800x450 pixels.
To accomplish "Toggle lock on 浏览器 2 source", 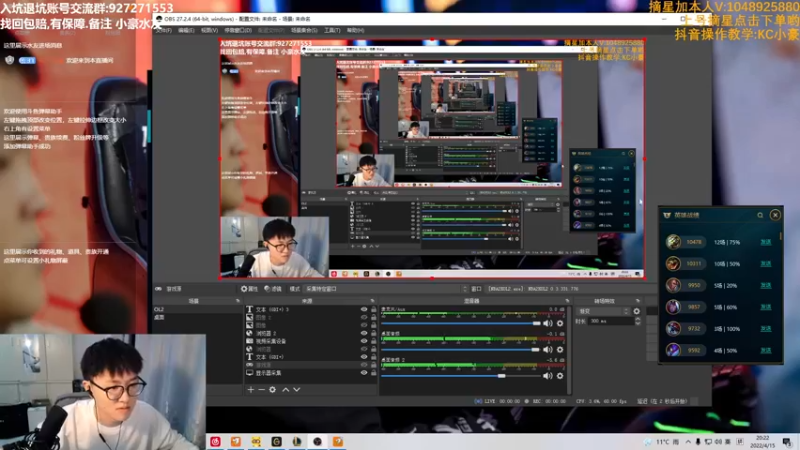I will click(x=373, y=333).
